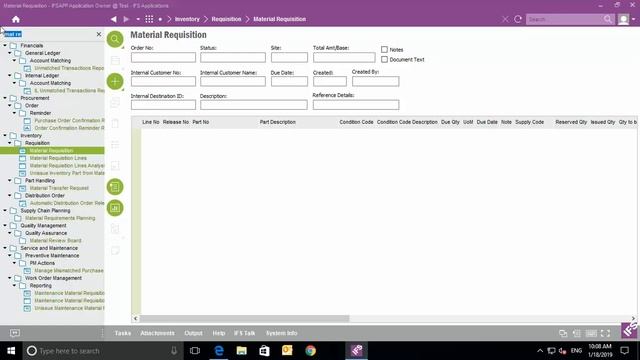Collapse the Procurement tree folder

(x=5, y=98)
